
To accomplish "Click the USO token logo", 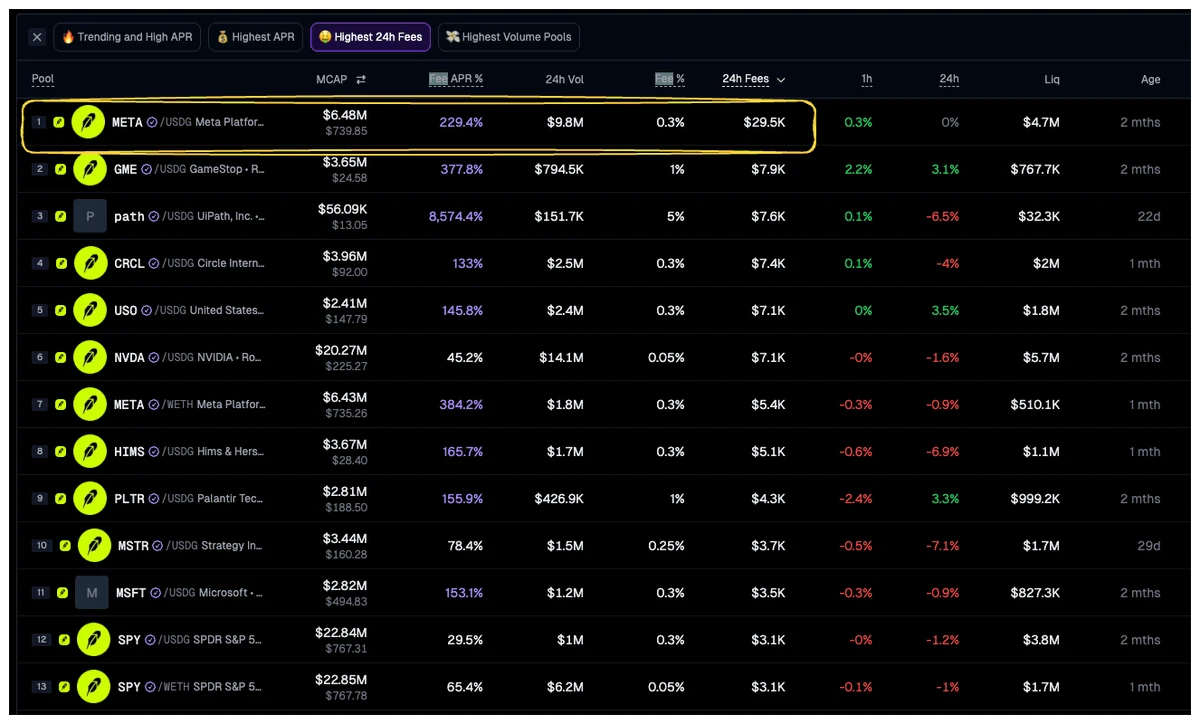I will (x=90, y=310).
